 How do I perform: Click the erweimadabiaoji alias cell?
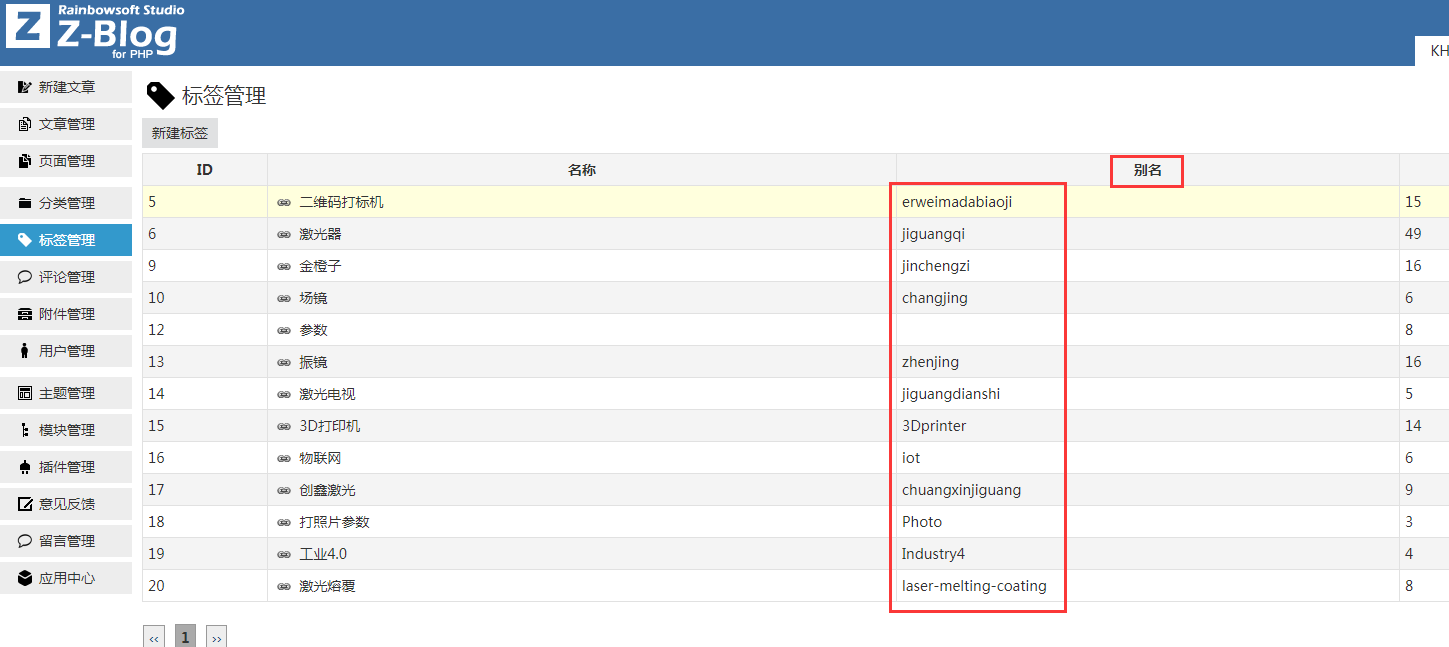[957, 202]
